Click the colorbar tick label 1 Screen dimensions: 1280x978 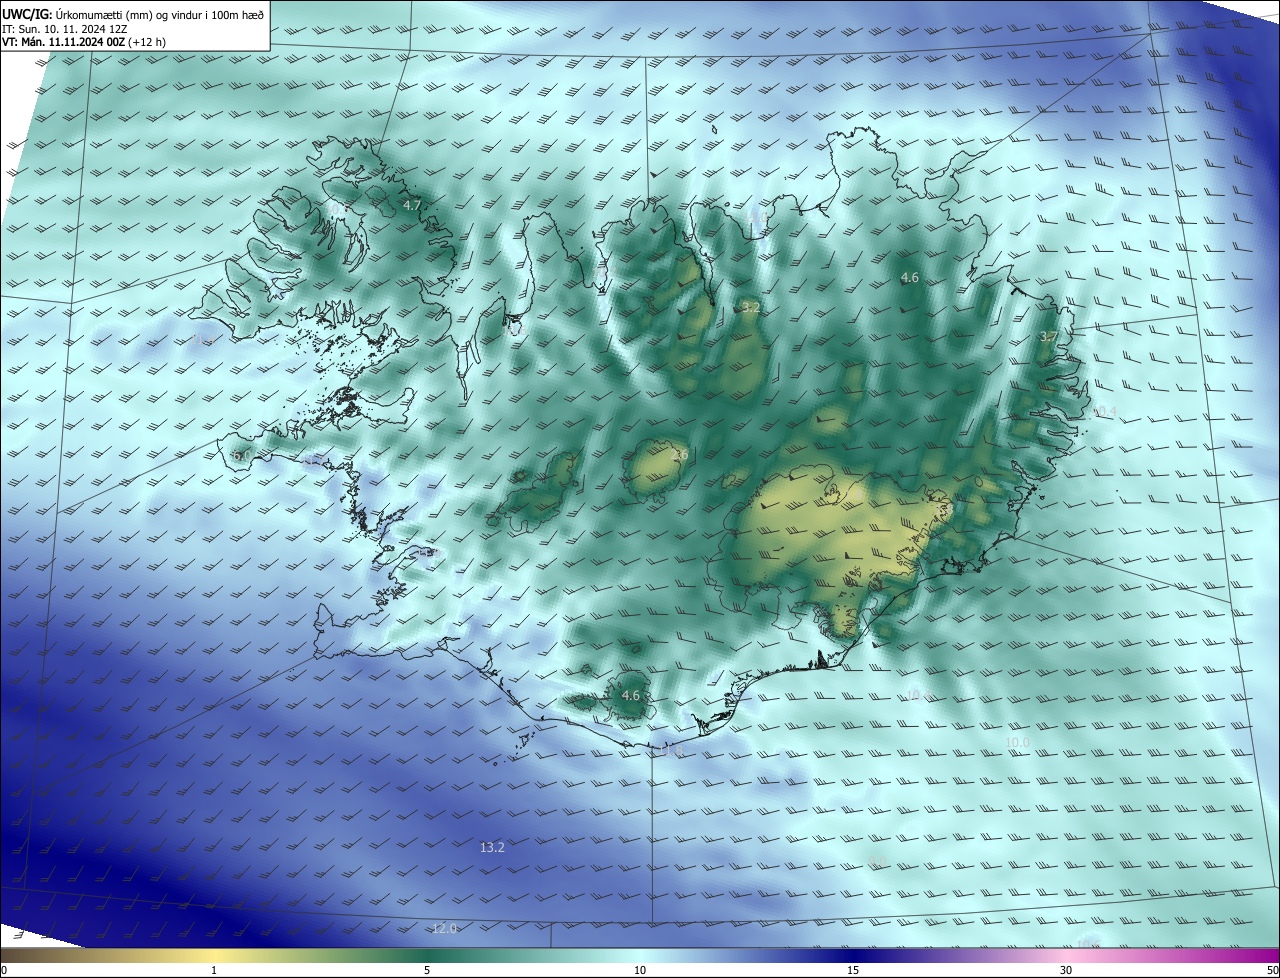(x=214, y=970)
